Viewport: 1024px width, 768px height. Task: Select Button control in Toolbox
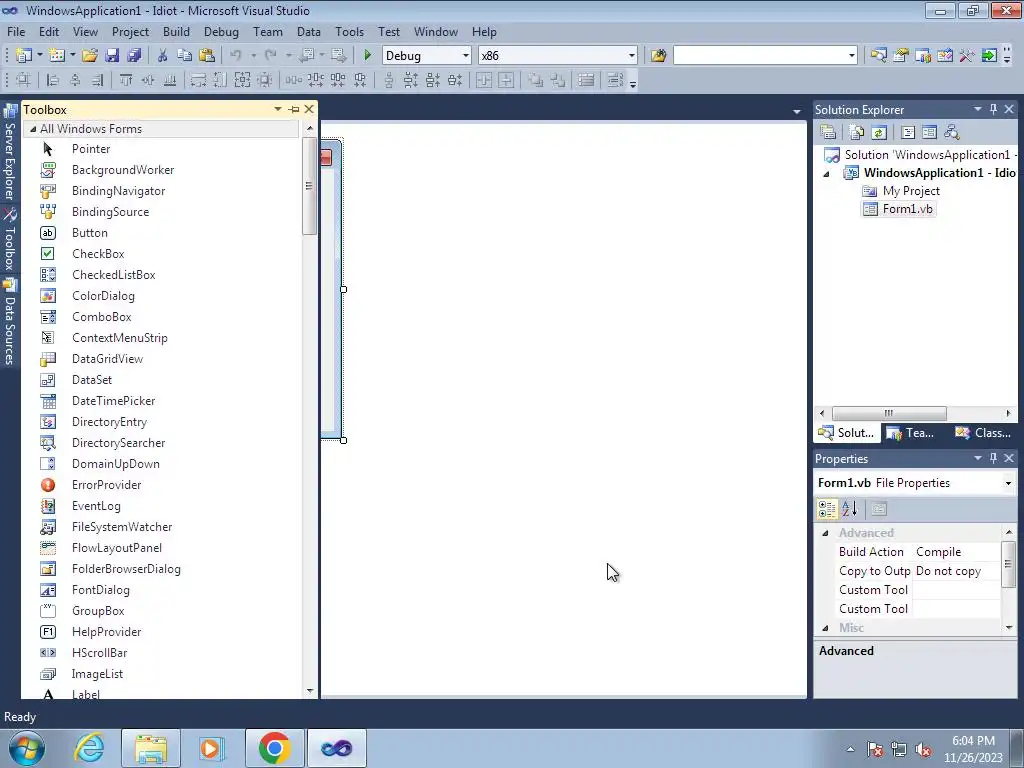(89, 233)
